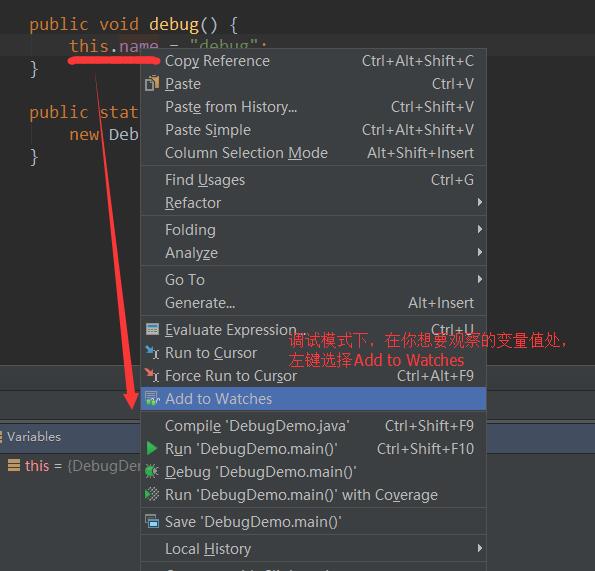595x571 pixels.
Task: Choose Generate... from the menu
Action: coord(313,303)
